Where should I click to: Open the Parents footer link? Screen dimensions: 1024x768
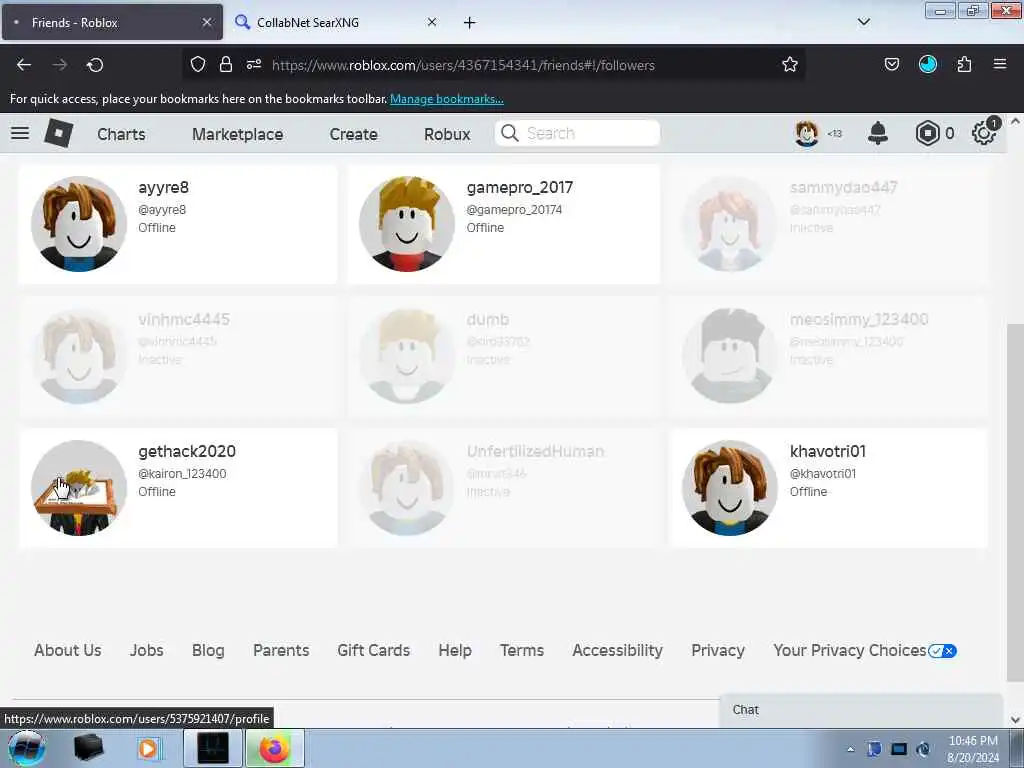coord(281,650)
